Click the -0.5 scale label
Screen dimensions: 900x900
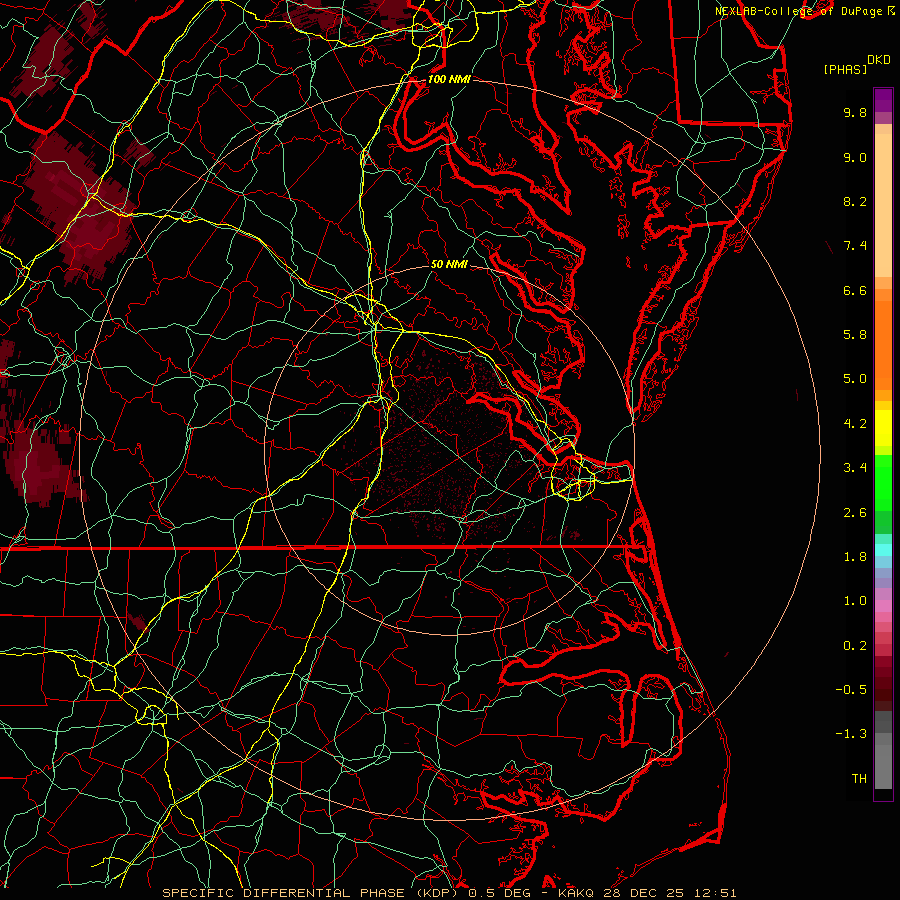tap(851, 690)
